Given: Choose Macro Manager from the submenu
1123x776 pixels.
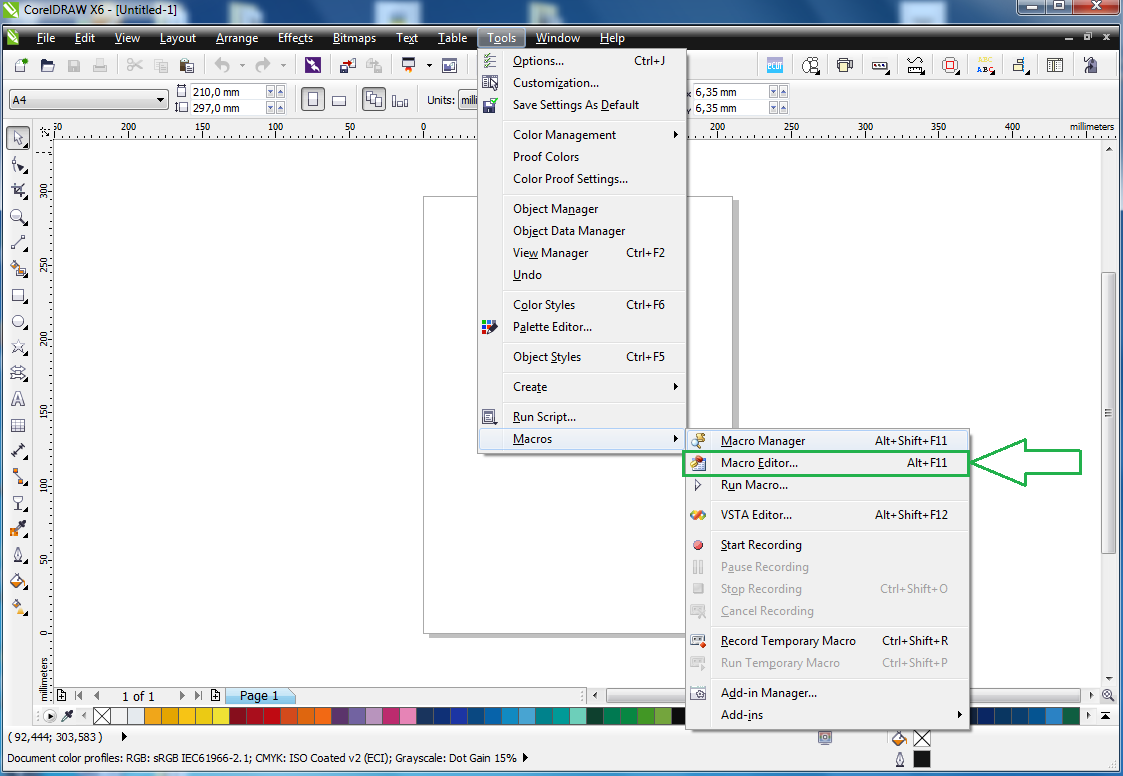Looking at the screenshot, I should [827, 441].
